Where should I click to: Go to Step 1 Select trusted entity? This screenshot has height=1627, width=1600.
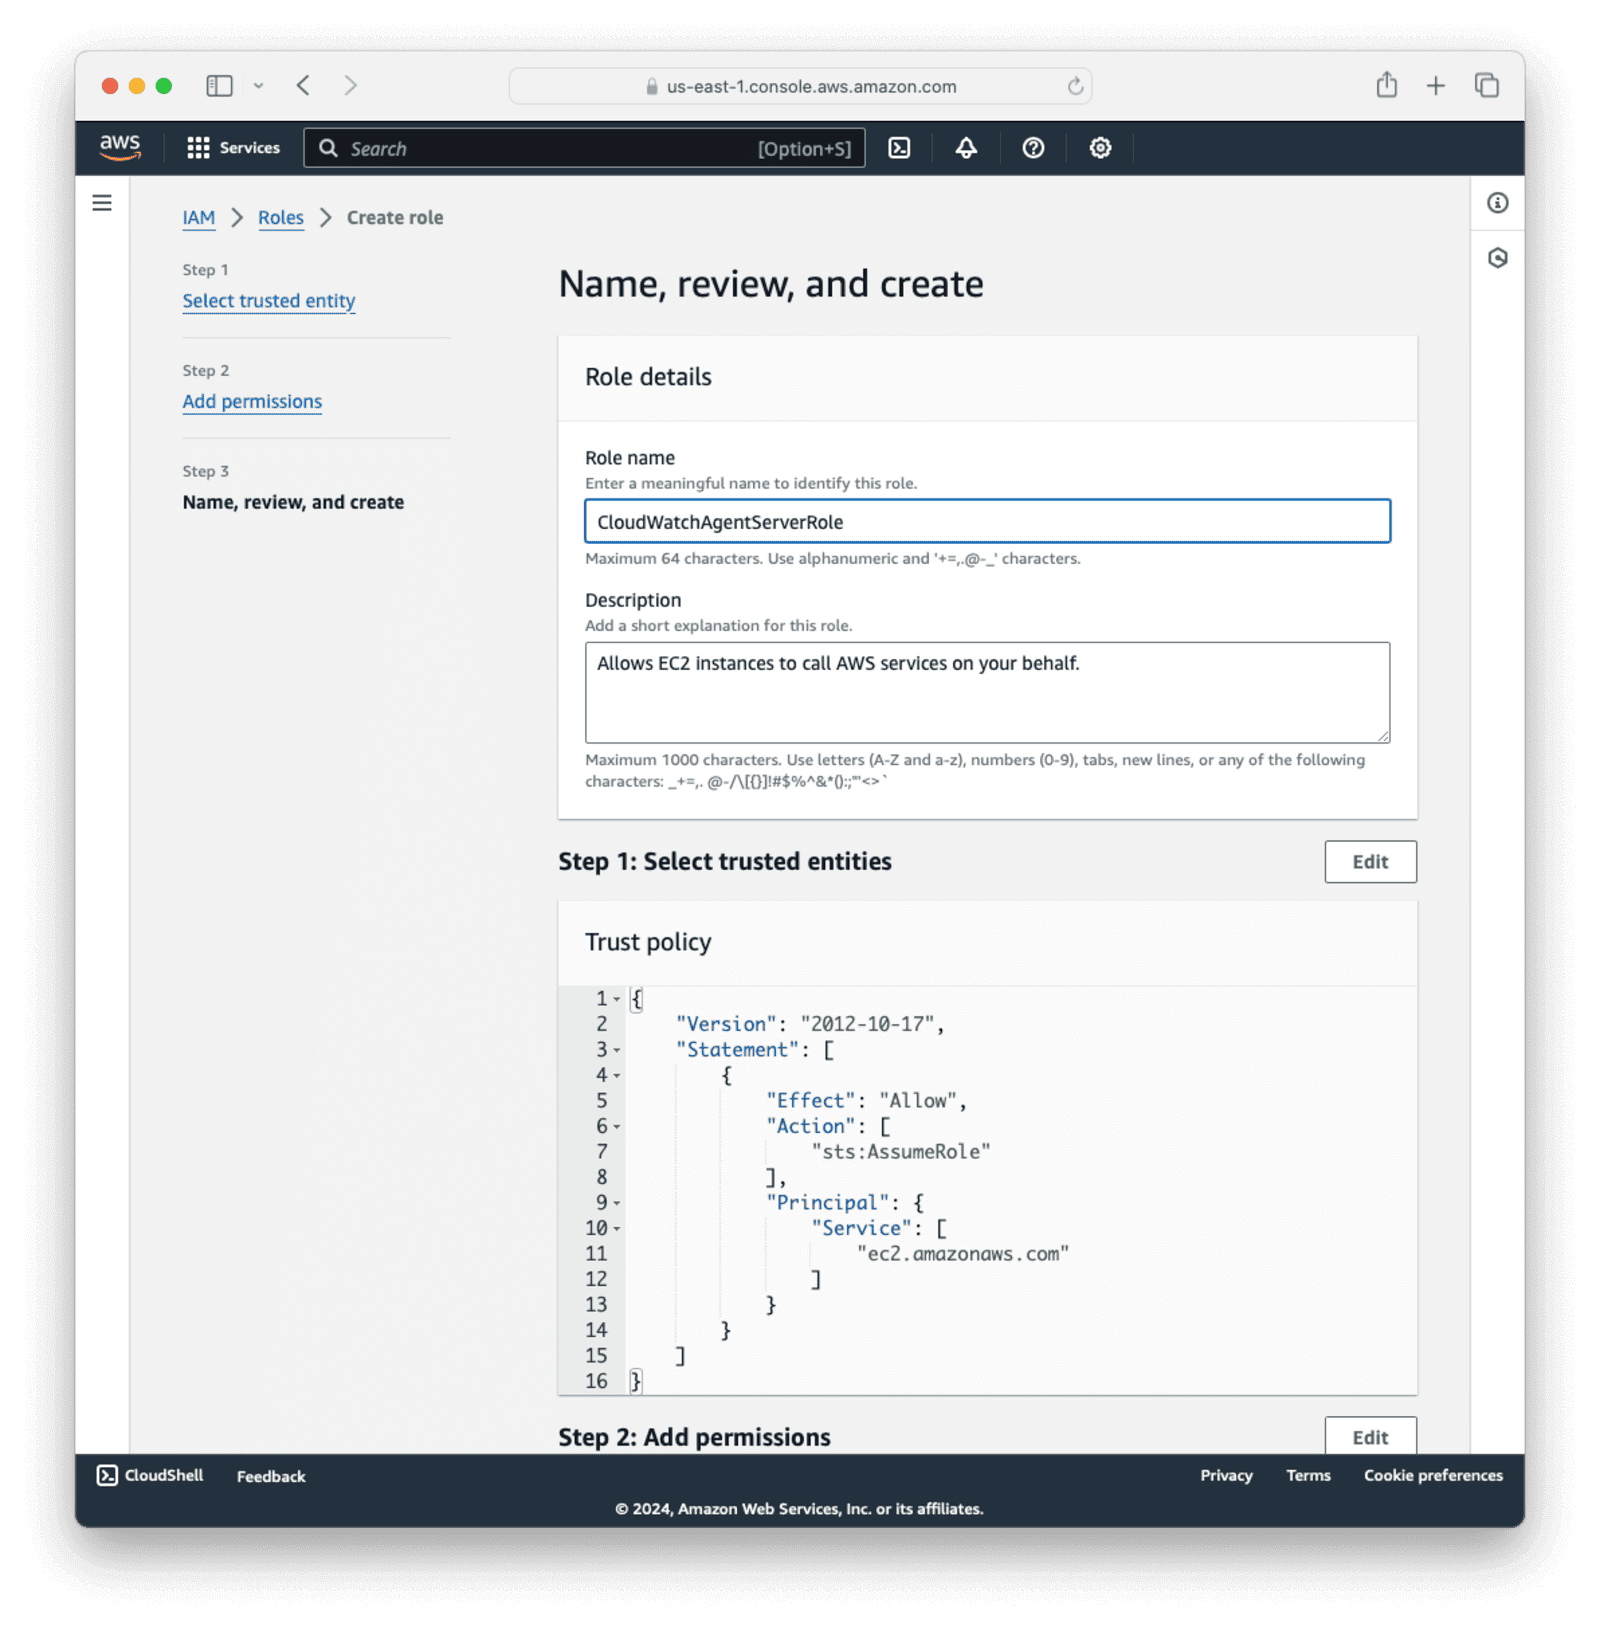point(269,301)
